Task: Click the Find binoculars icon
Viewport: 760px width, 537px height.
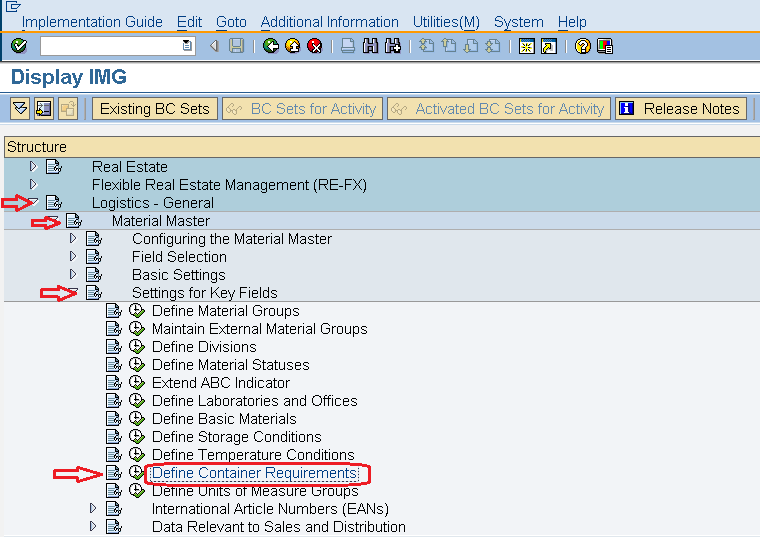Action: (370, 46)
